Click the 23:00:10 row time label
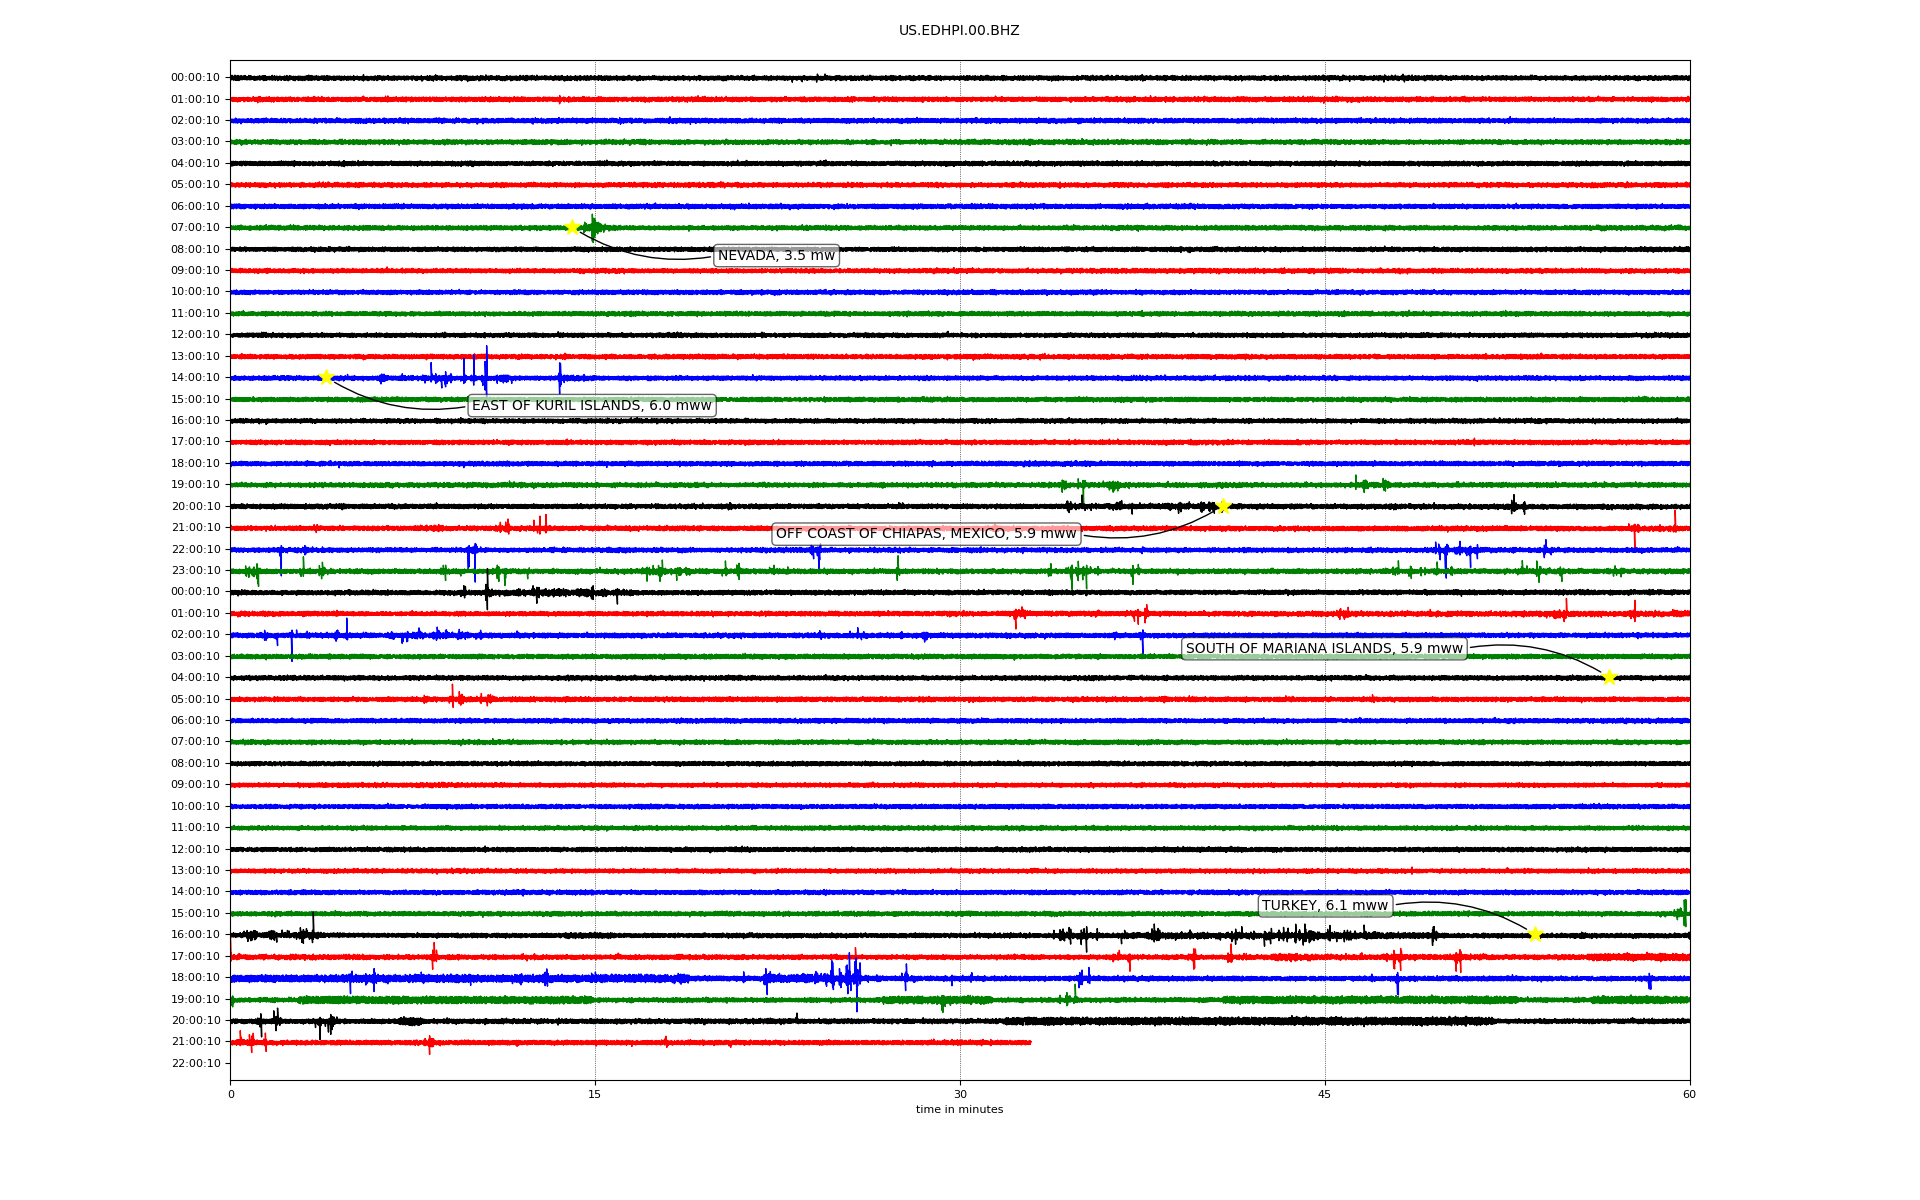Screen dimensions: 1920x1200 coord(195,570)
